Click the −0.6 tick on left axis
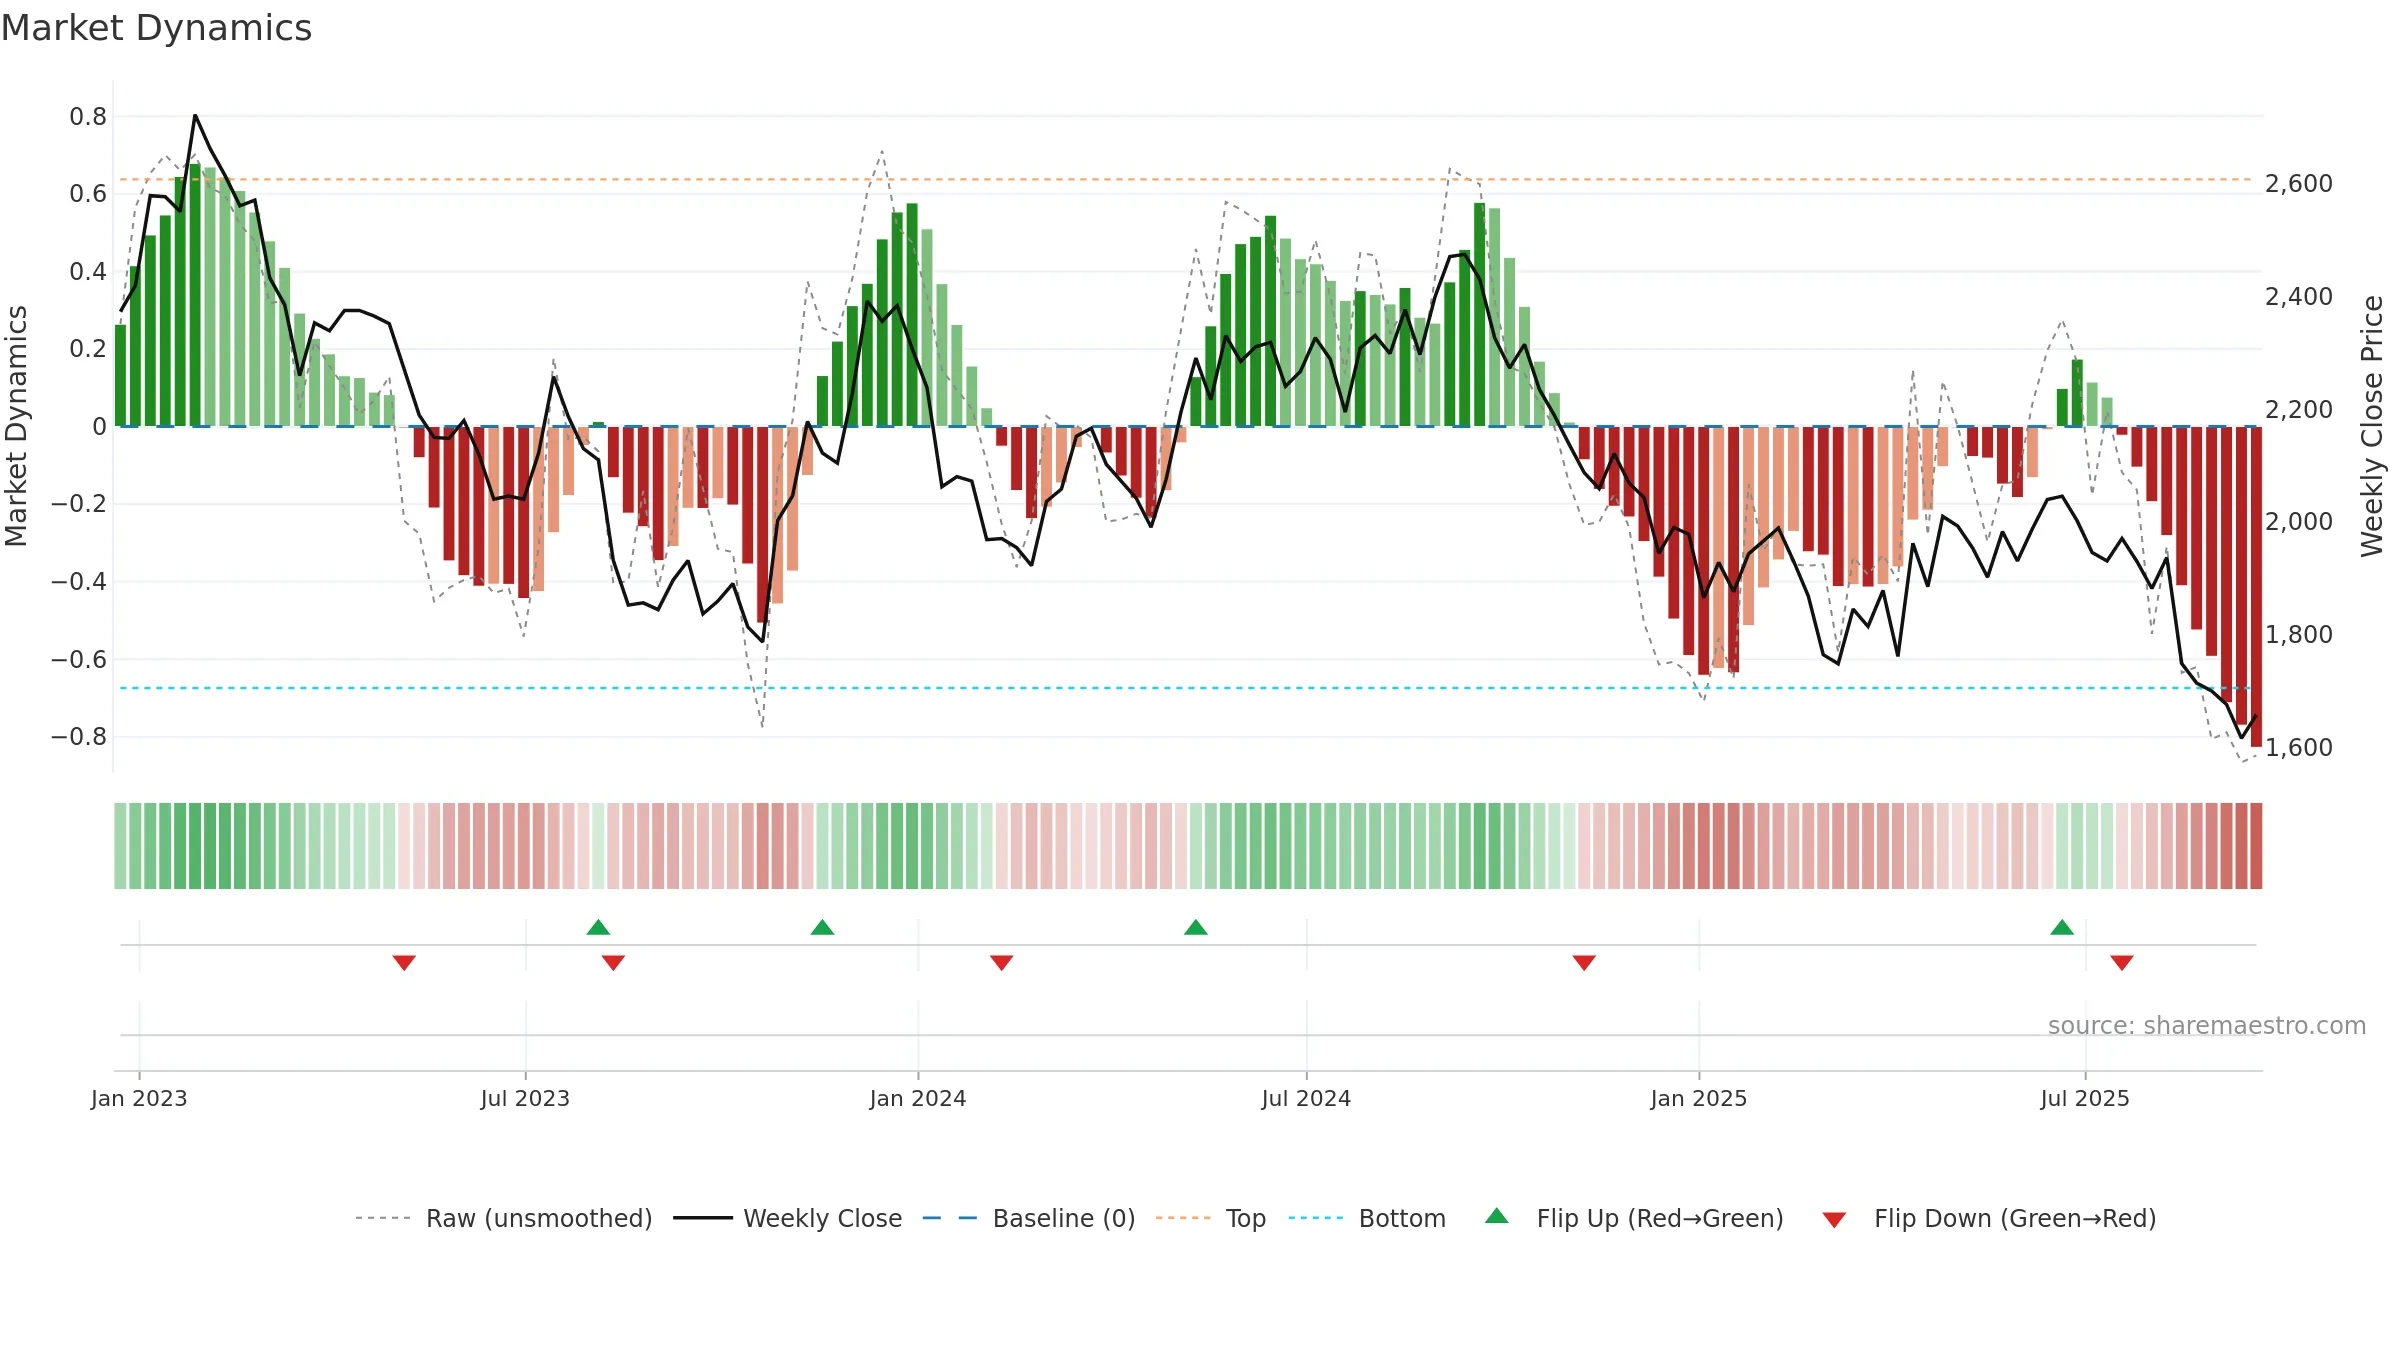 point(79,659)
